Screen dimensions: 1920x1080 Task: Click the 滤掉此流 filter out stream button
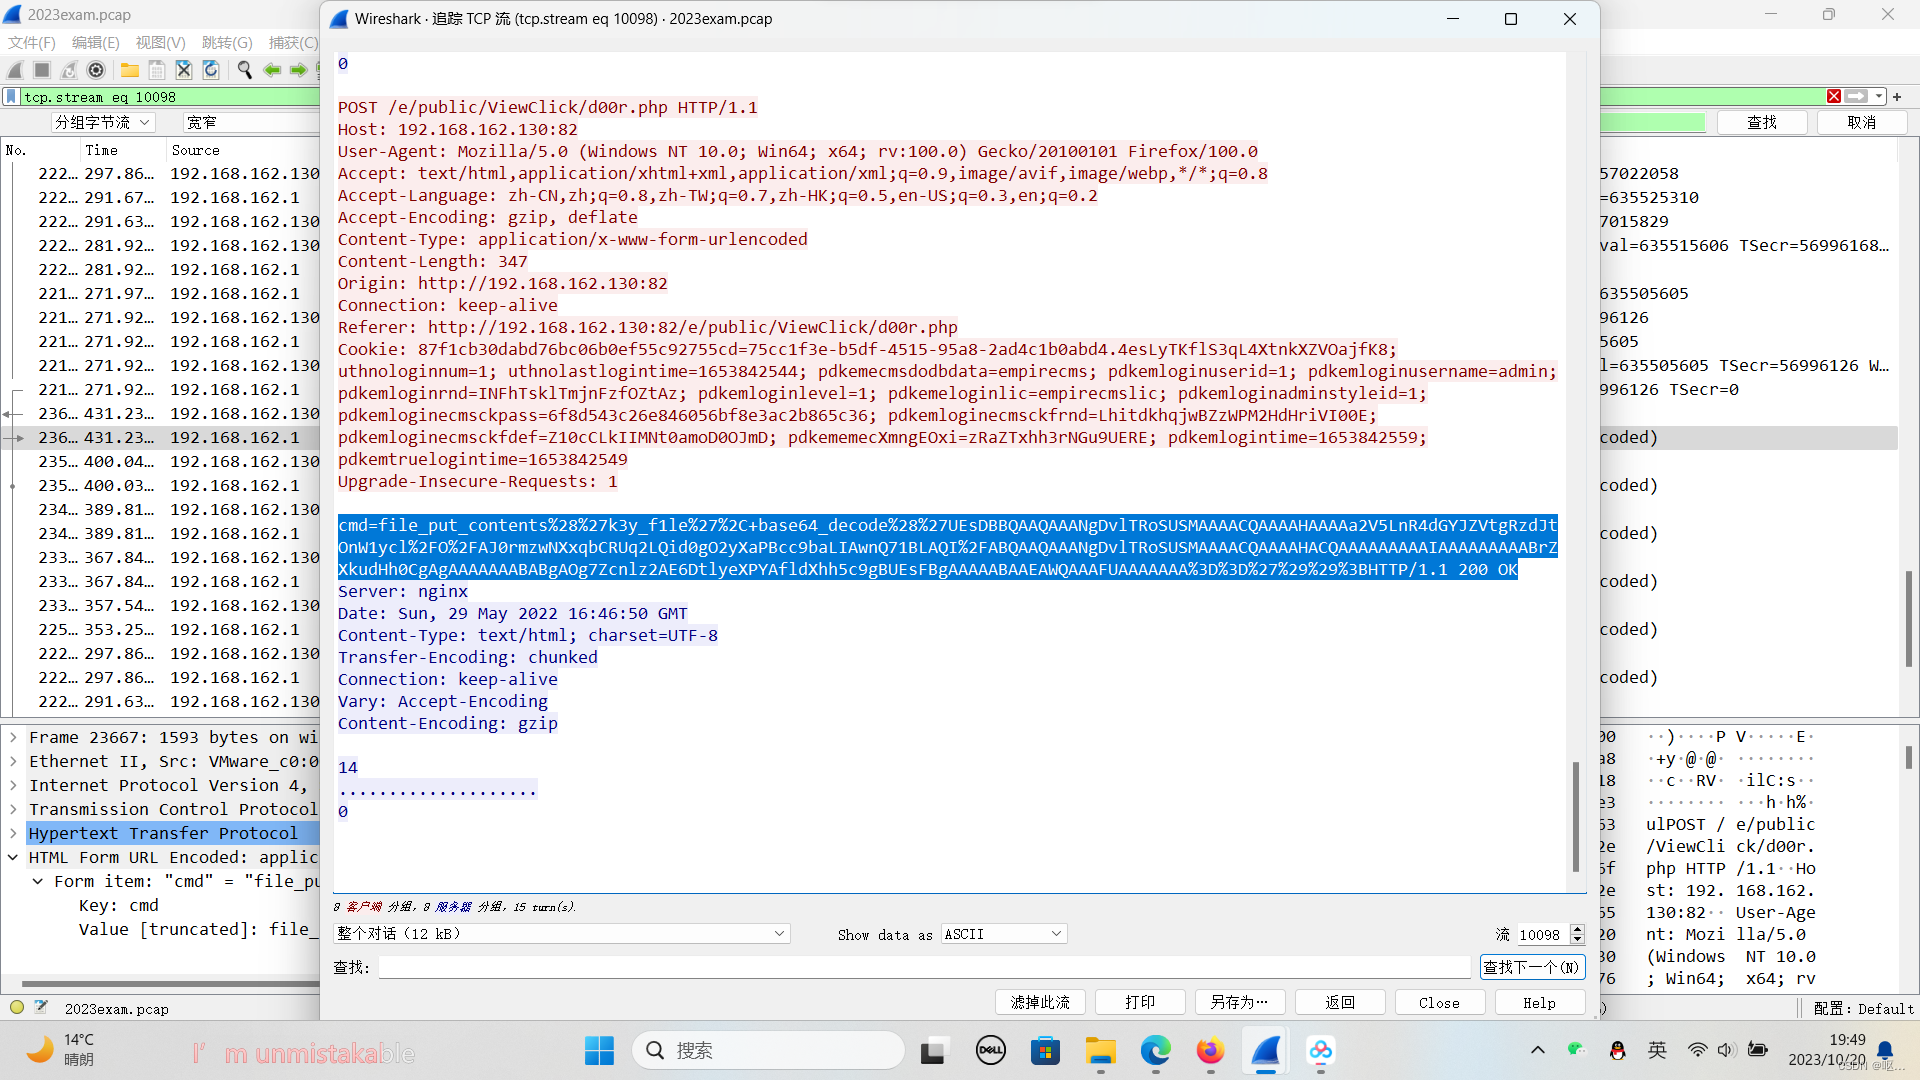[x=1040, y=1002]
